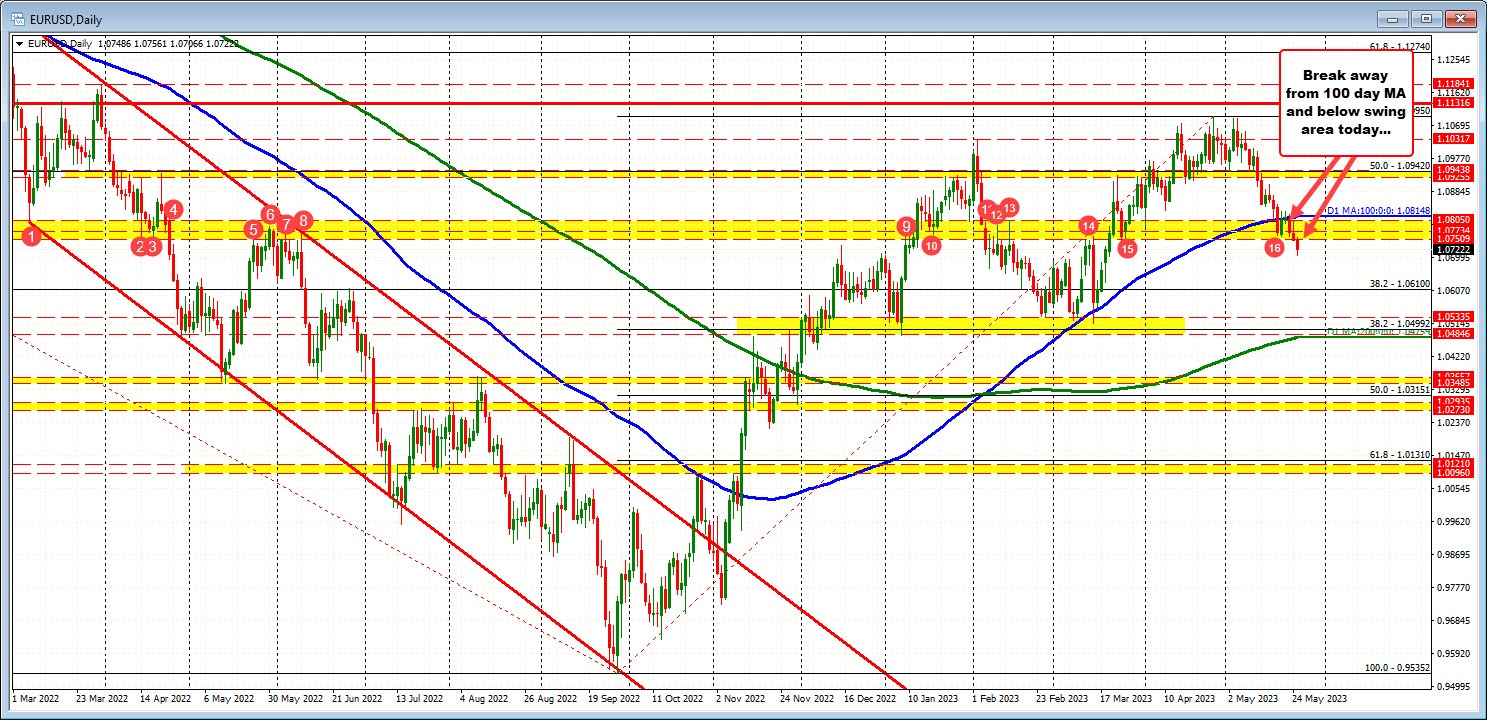Select circled marker 4 near mid-April 2022
1487x720 pixels.
pos(173,210)
